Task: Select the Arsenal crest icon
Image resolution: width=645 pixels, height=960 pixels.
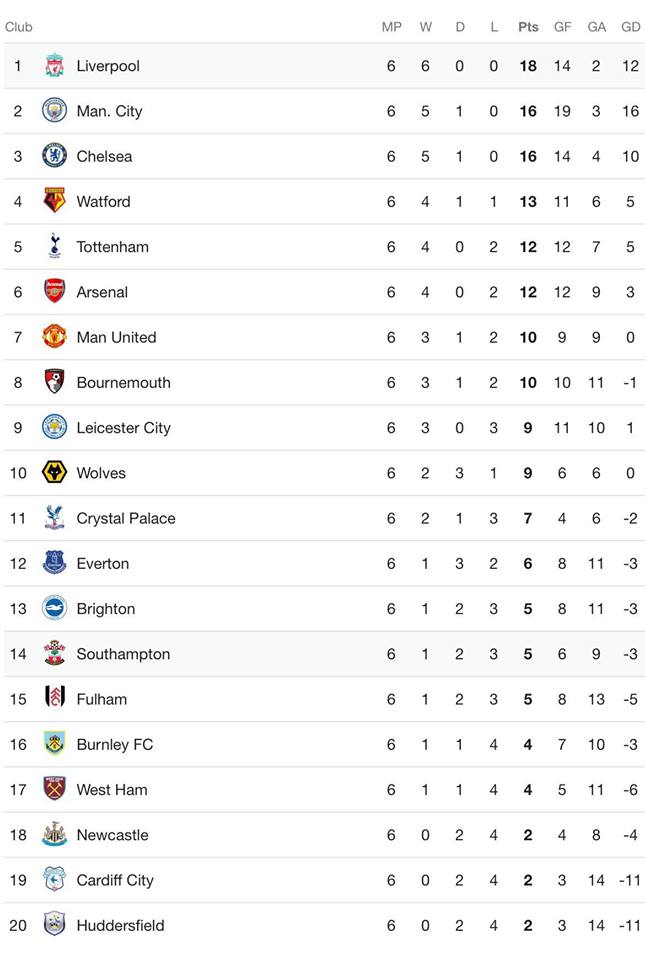Action: (x=54, y=291)
